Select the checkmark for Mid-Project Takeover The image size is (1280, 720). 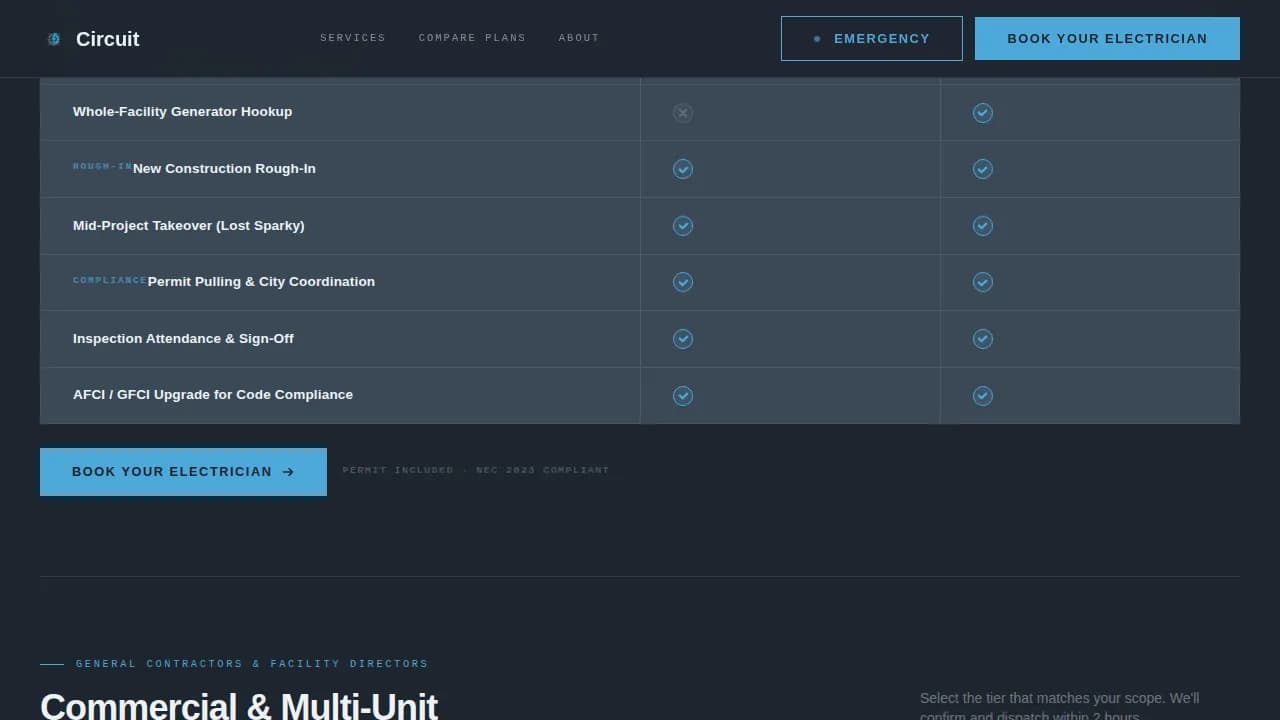coord(682,226)
